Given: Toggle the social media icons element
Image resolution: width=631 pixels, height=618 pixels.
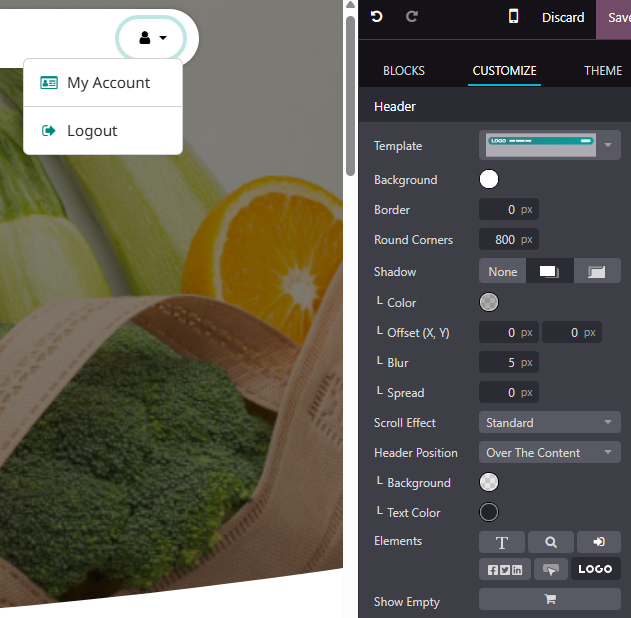Looking at the screenshot, I should tap(505, 569).
